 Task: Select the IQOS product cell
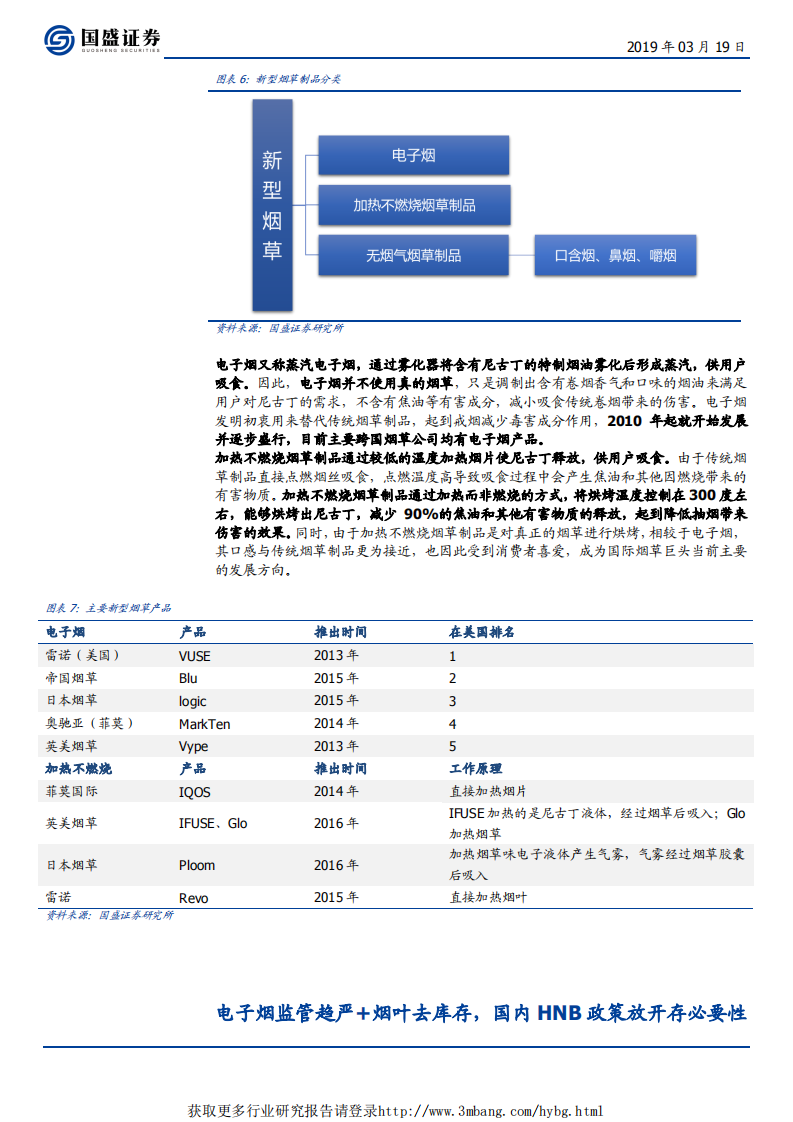tap(195, 792)
